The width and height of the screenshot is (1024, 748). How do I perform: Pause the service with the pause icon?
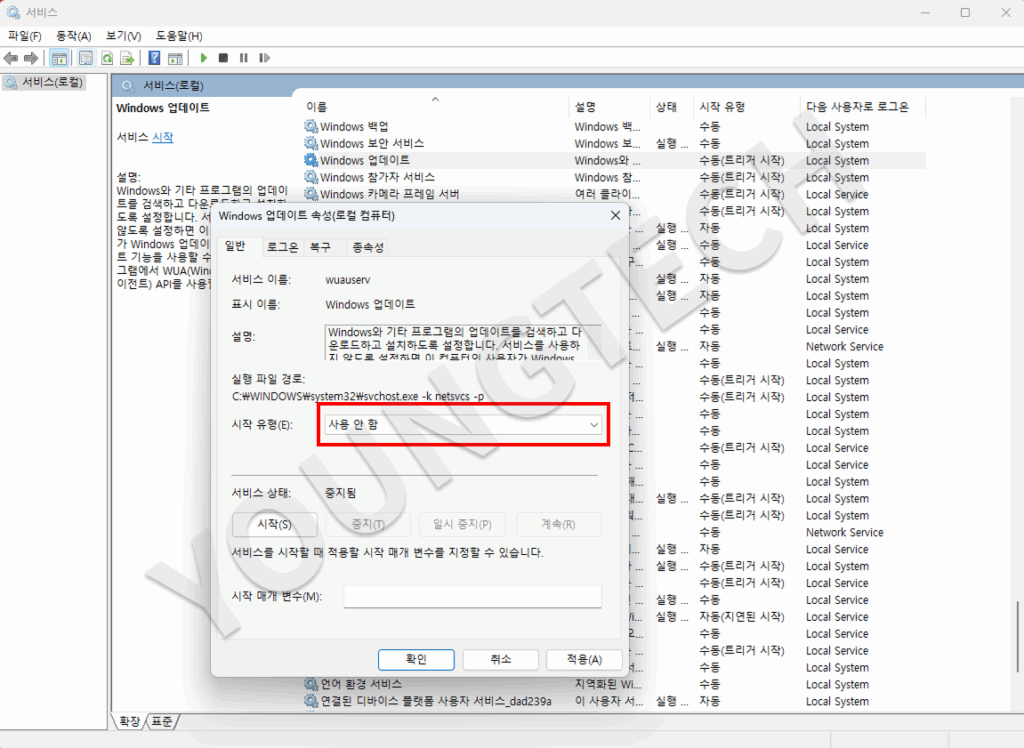[x=244, y=58]
